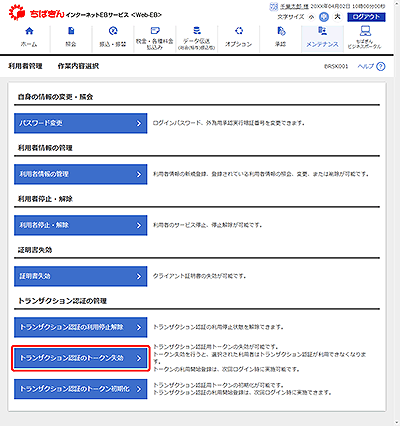Open the 照会 document icon menu

tap(71, 31)
